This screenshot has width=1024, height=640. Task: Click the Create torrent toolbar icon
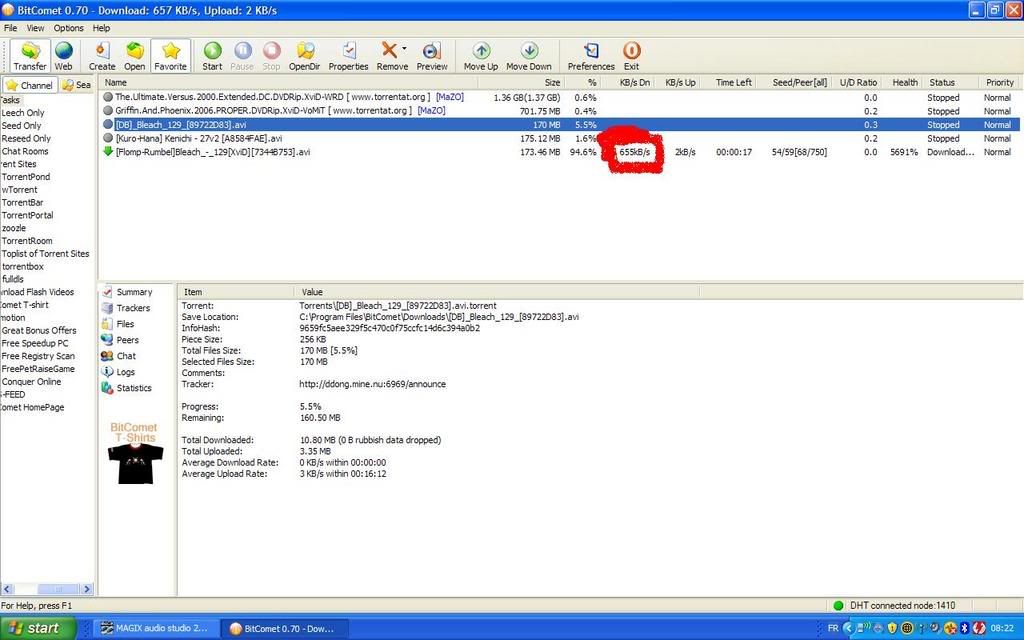(x=102, y=56)
